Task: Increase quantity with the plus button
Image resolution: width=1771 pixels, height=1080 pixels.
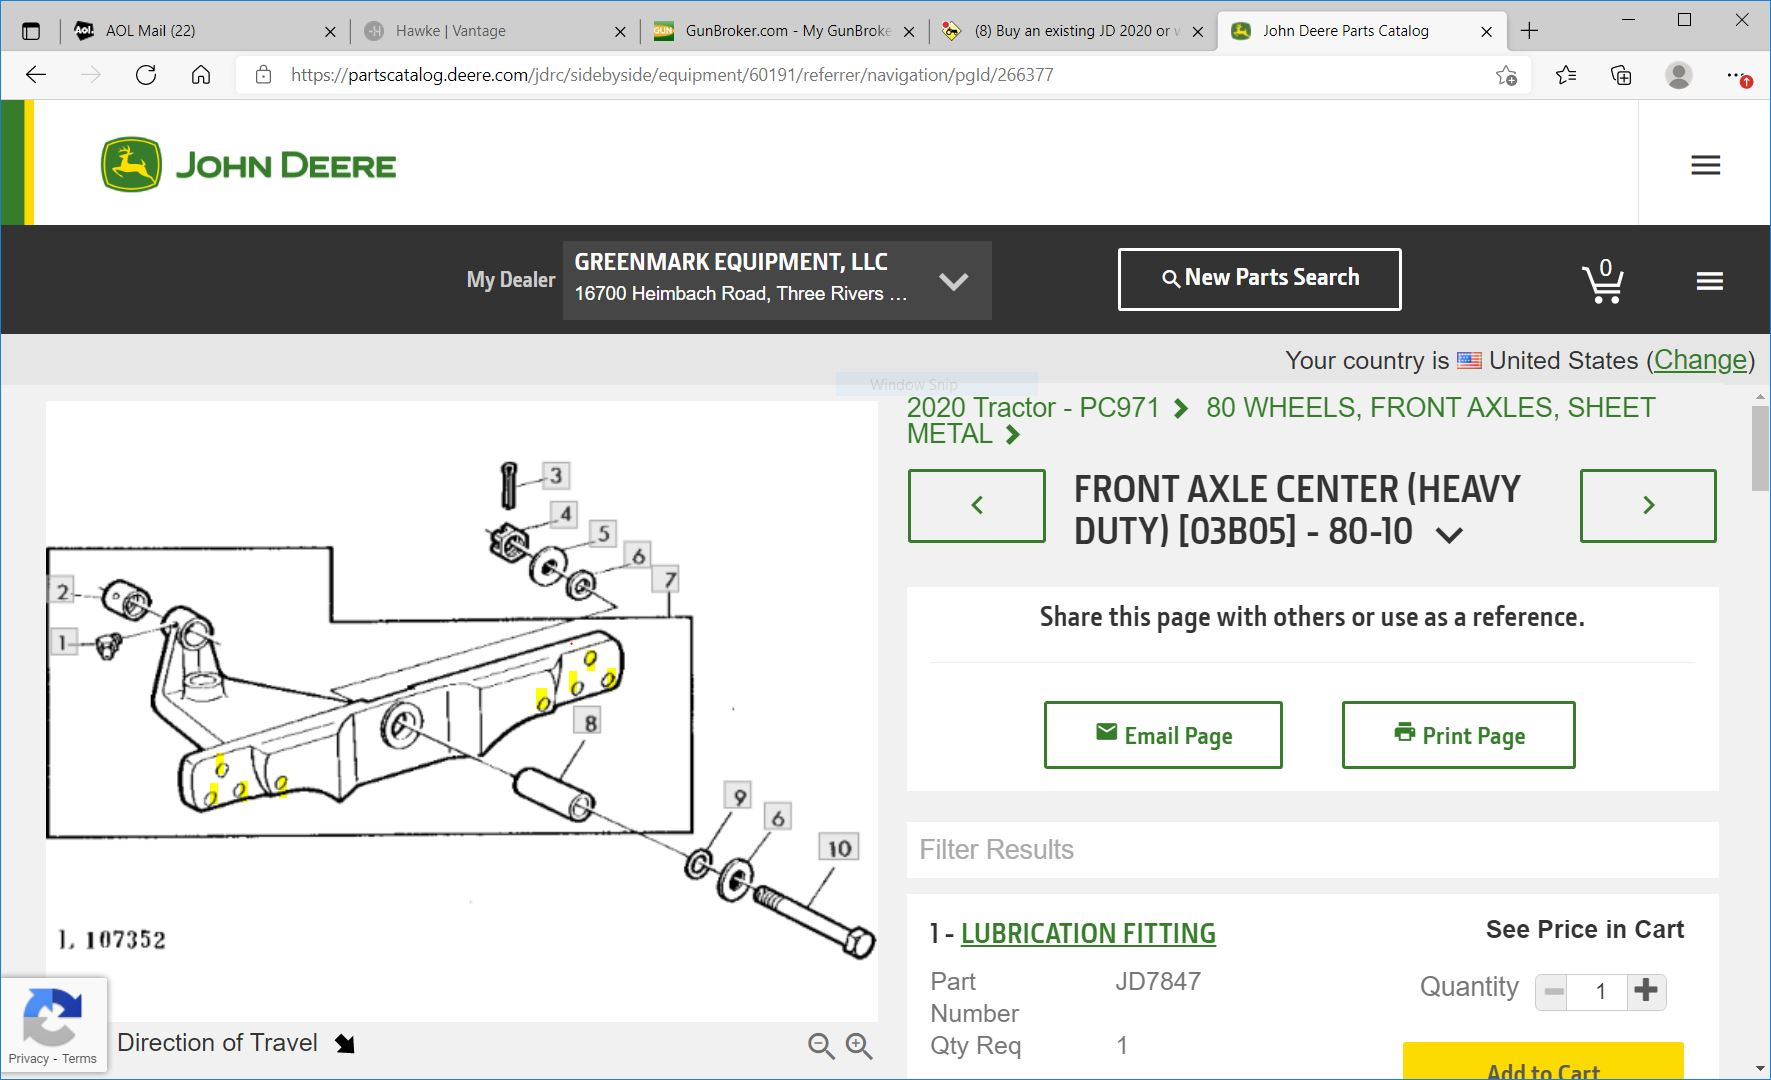Action: pyautogui.click(x=1646, y=991)
